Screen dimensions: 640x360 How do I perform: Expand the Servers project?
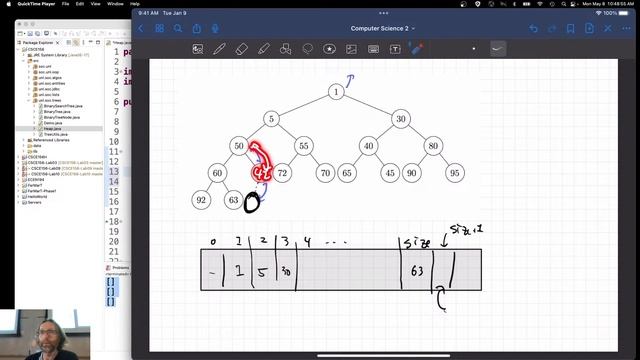click(x=19, y=202)
